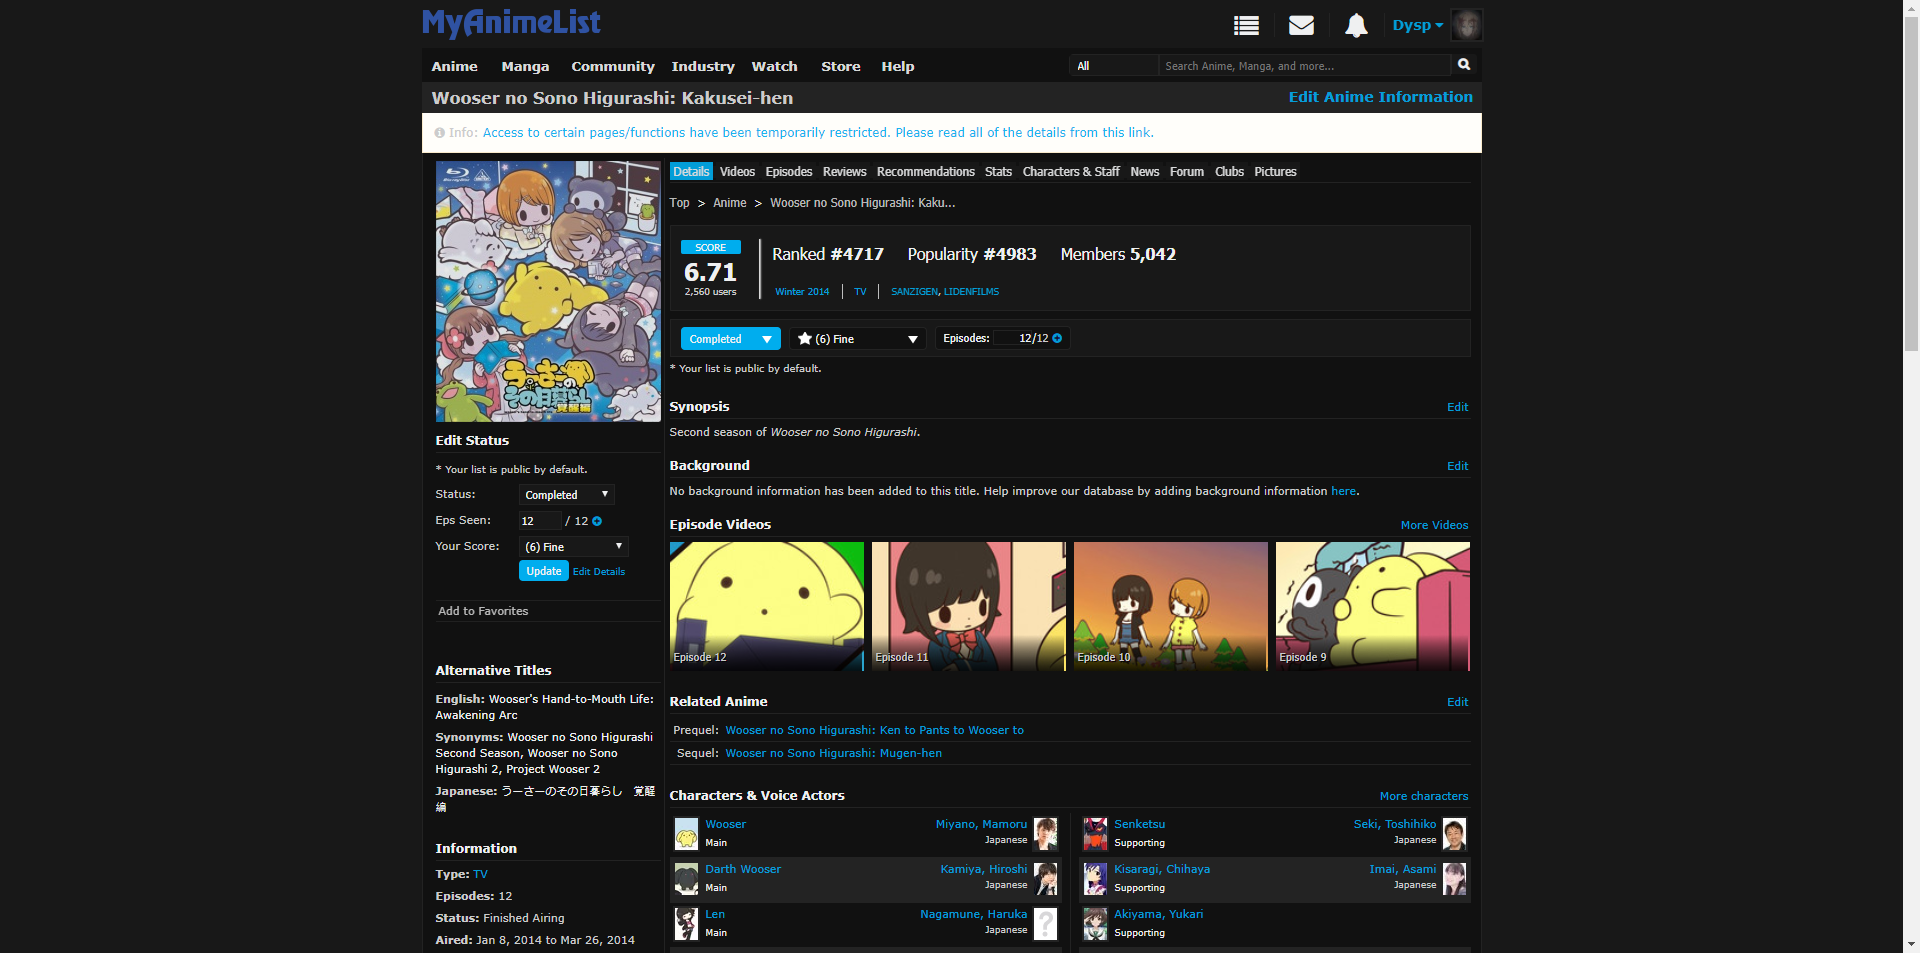The image size is (1920, 953).
Task: Open the Community navigation menu
Action: pos(612,66)
